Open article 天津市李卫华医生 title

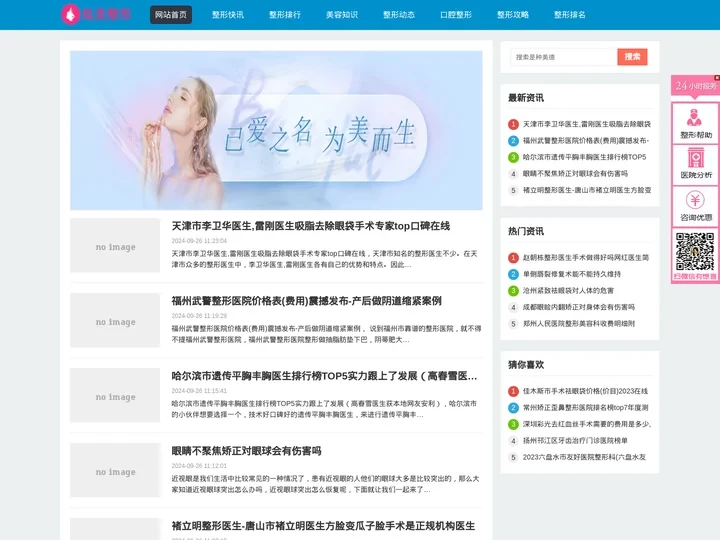click(x=311, y=226)
